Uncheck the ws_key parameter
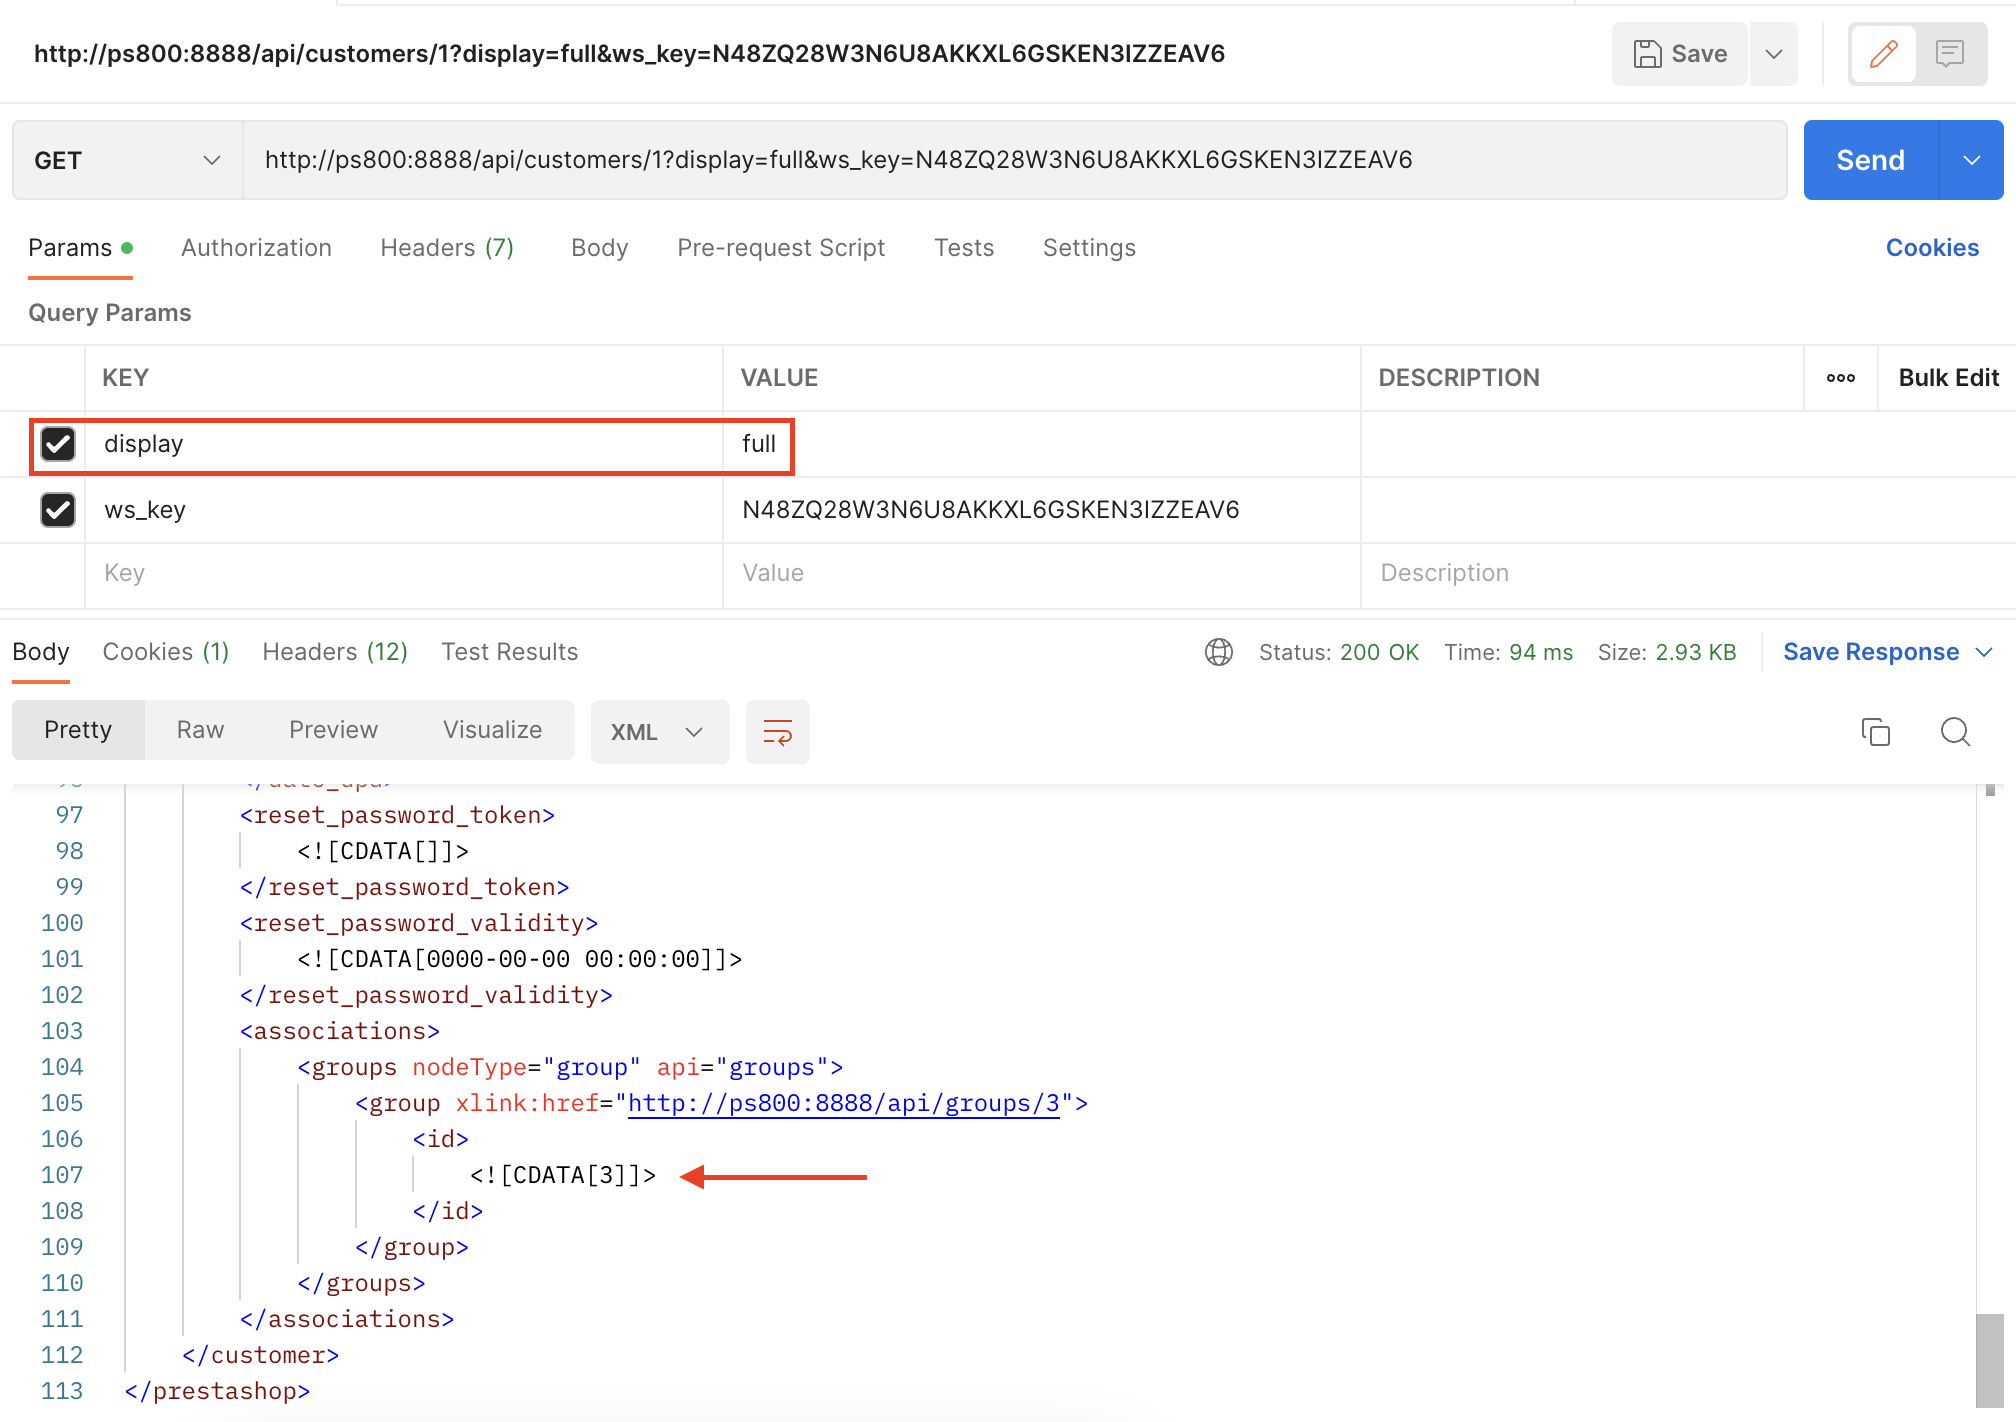The image size is (2016, 1422). pyautogui.click(x=58, y=510)
